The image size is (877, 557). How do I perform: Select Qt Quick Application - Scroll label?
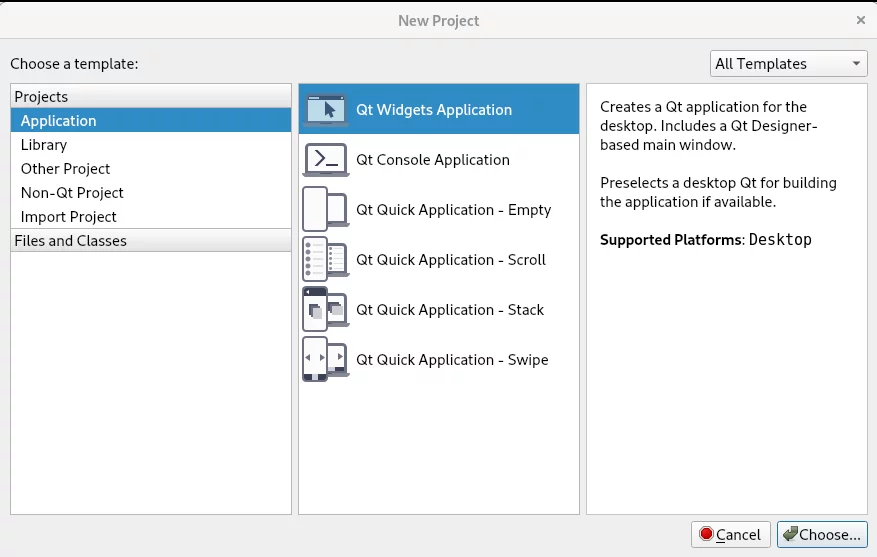(x=451, y=259)
